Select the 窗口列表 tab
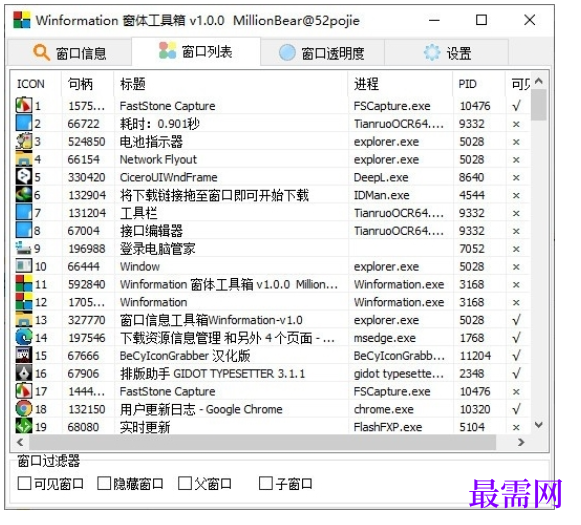Viewport: 581px width, 525px height. (x=196, y=51)
